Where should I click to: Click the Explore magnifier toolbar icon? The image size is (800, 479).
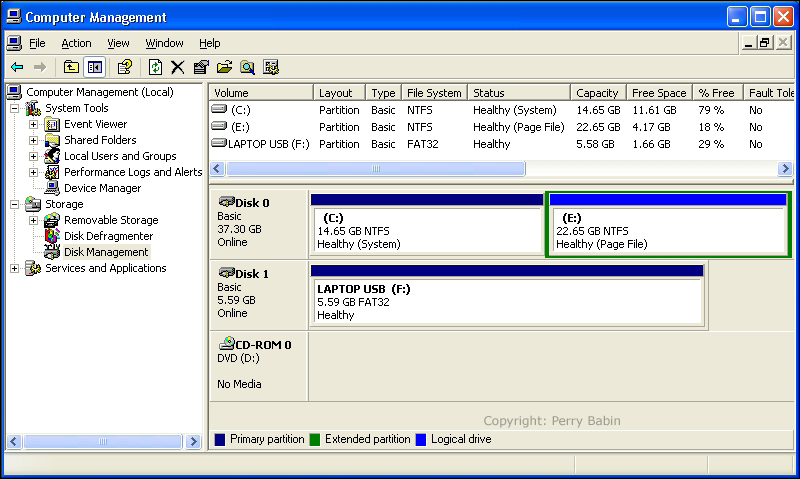[247, 67]
